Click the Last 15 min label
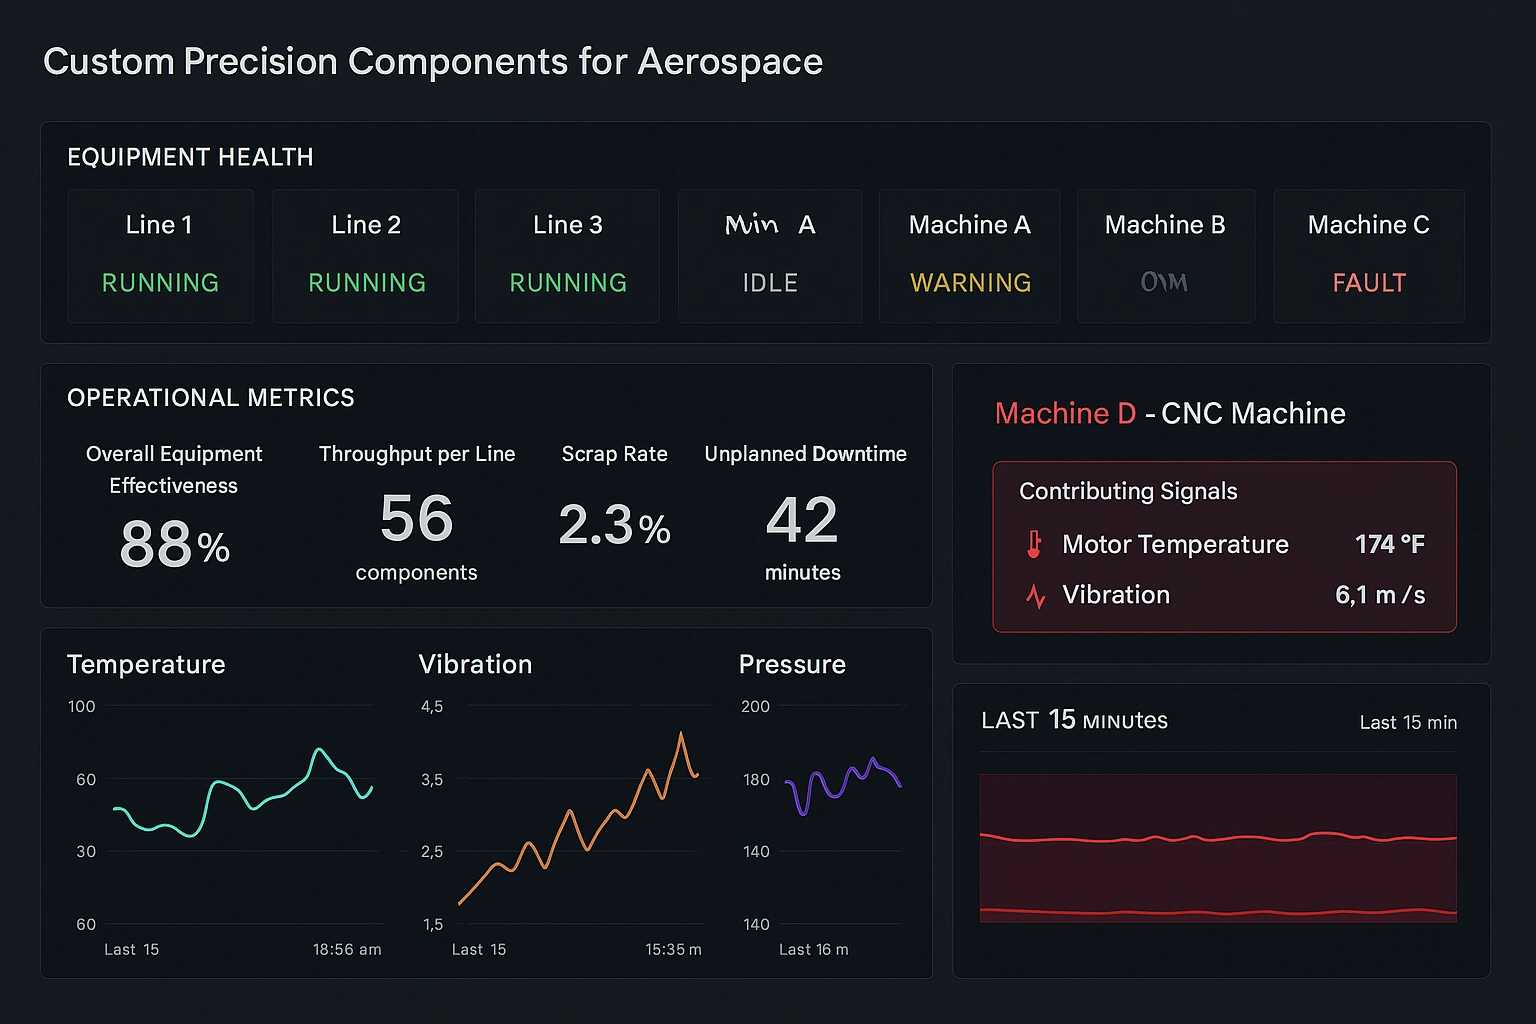Image resolution: width=1536 pixels, height=1024 pixels. (x=1407, y=721)
